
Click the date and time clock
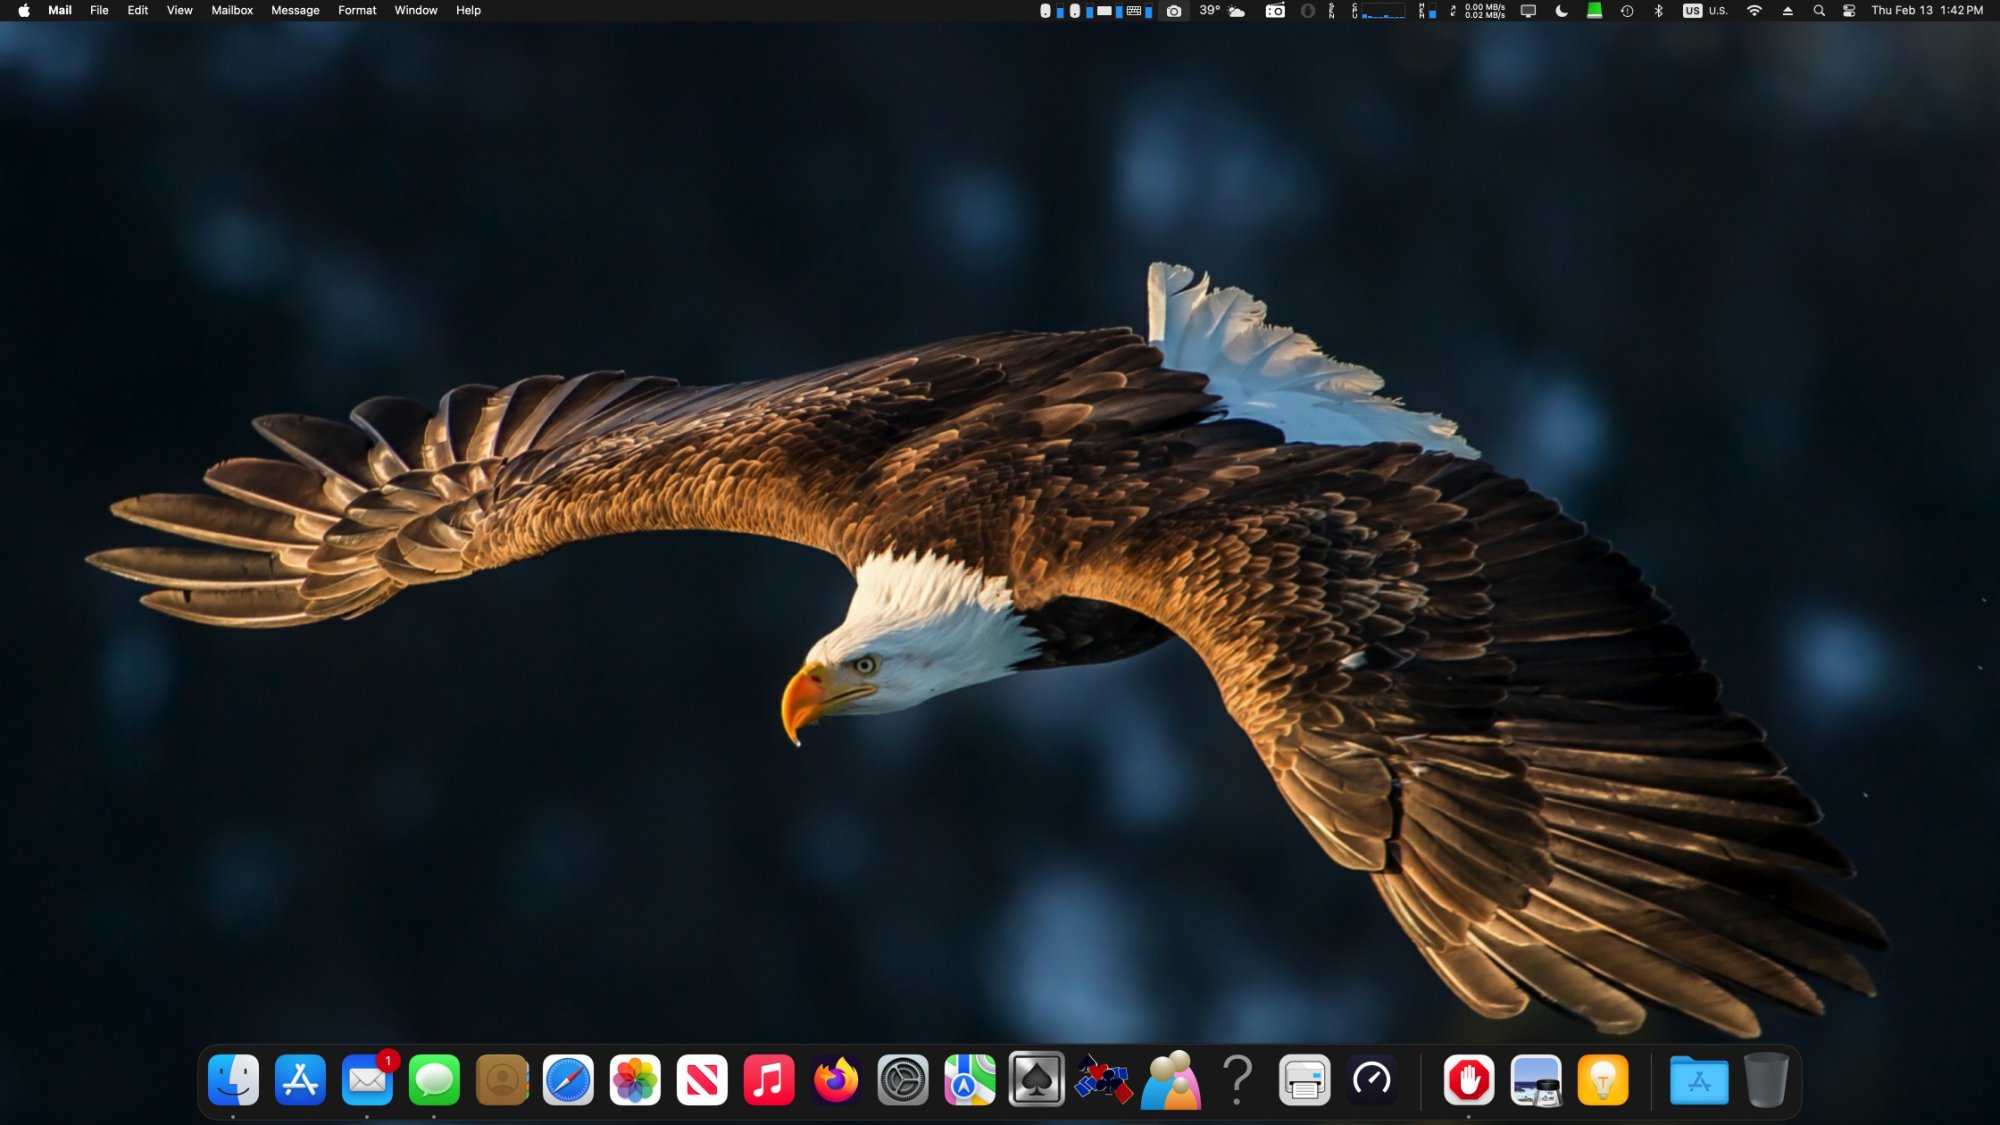pos(1926,11)
